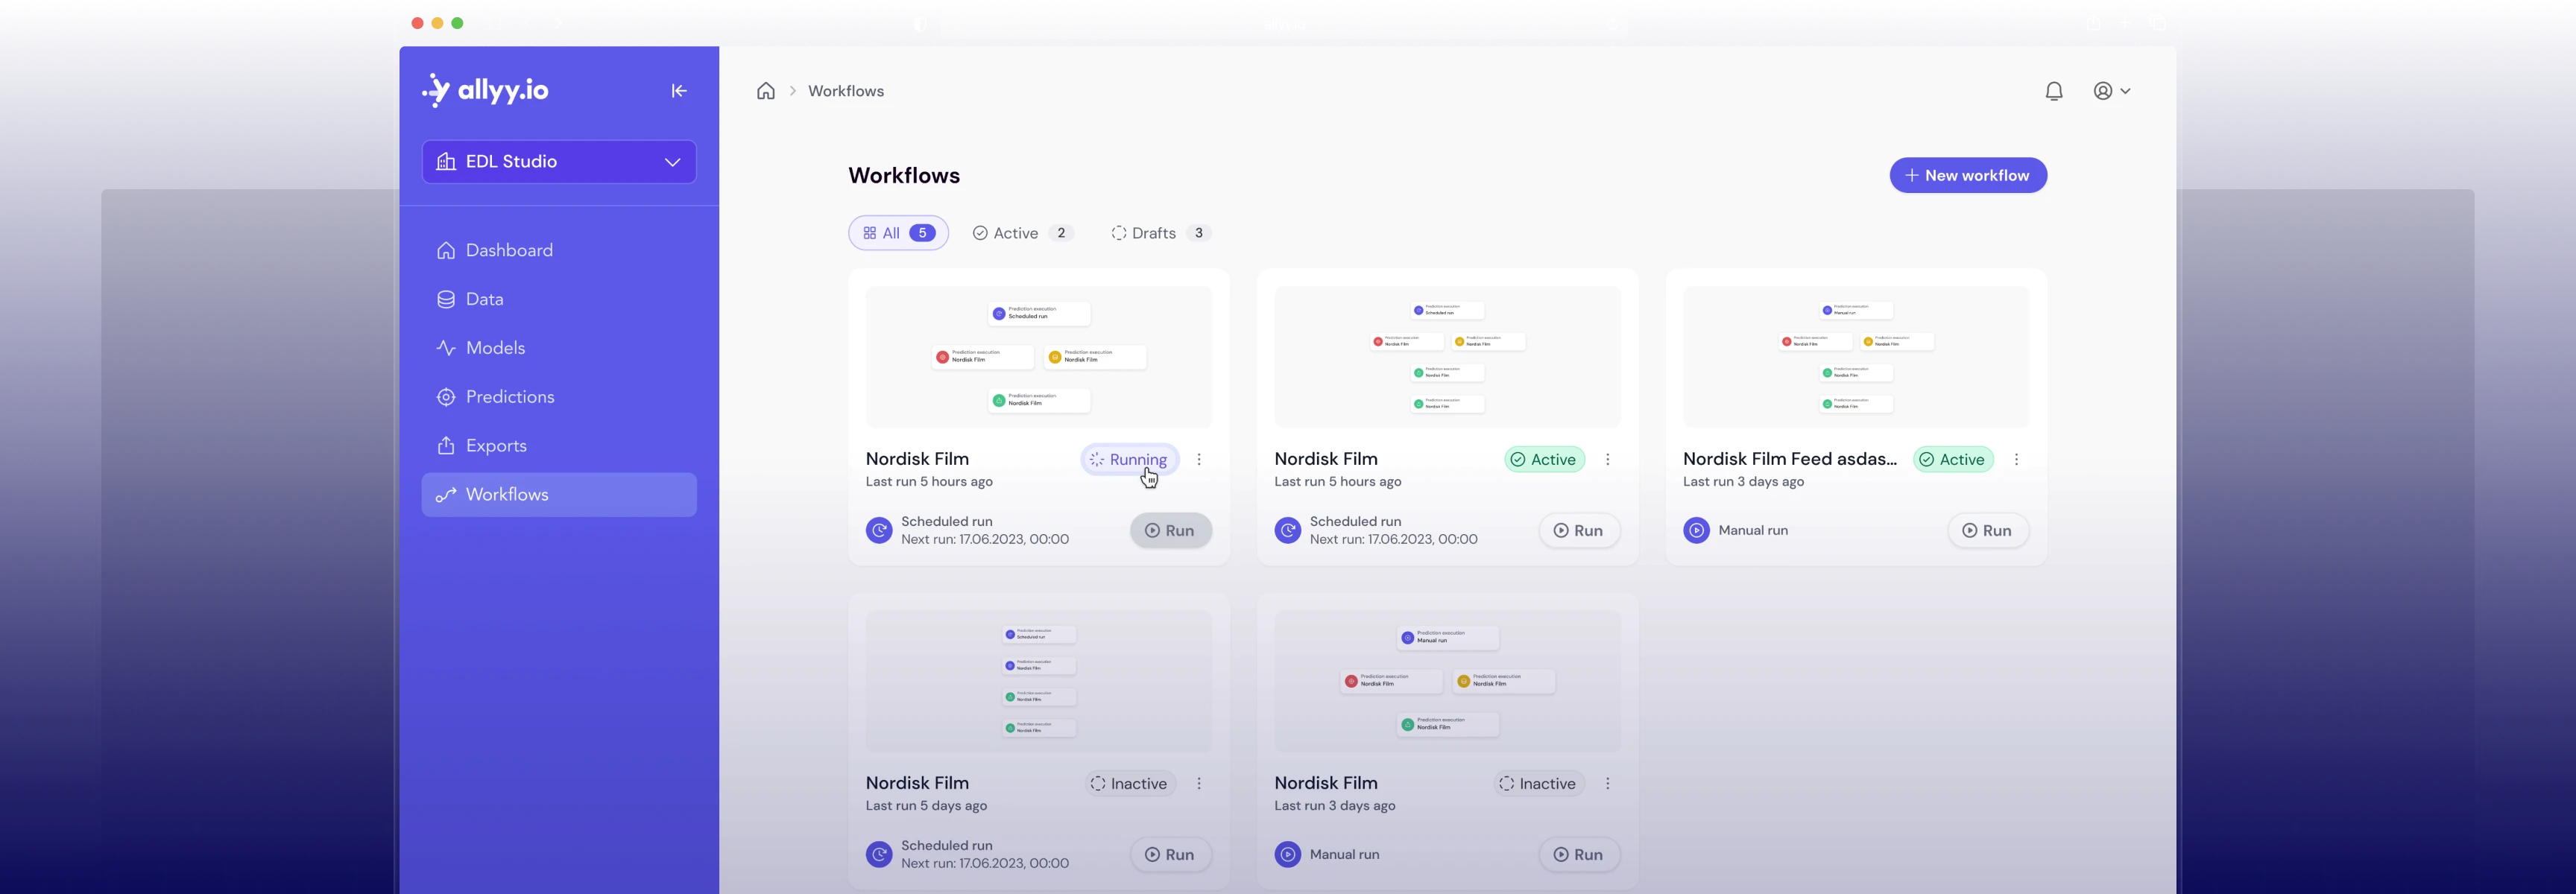2576x894 pixels.
Task: Open Predictions in the sidebar
Action: coord(509,397)
